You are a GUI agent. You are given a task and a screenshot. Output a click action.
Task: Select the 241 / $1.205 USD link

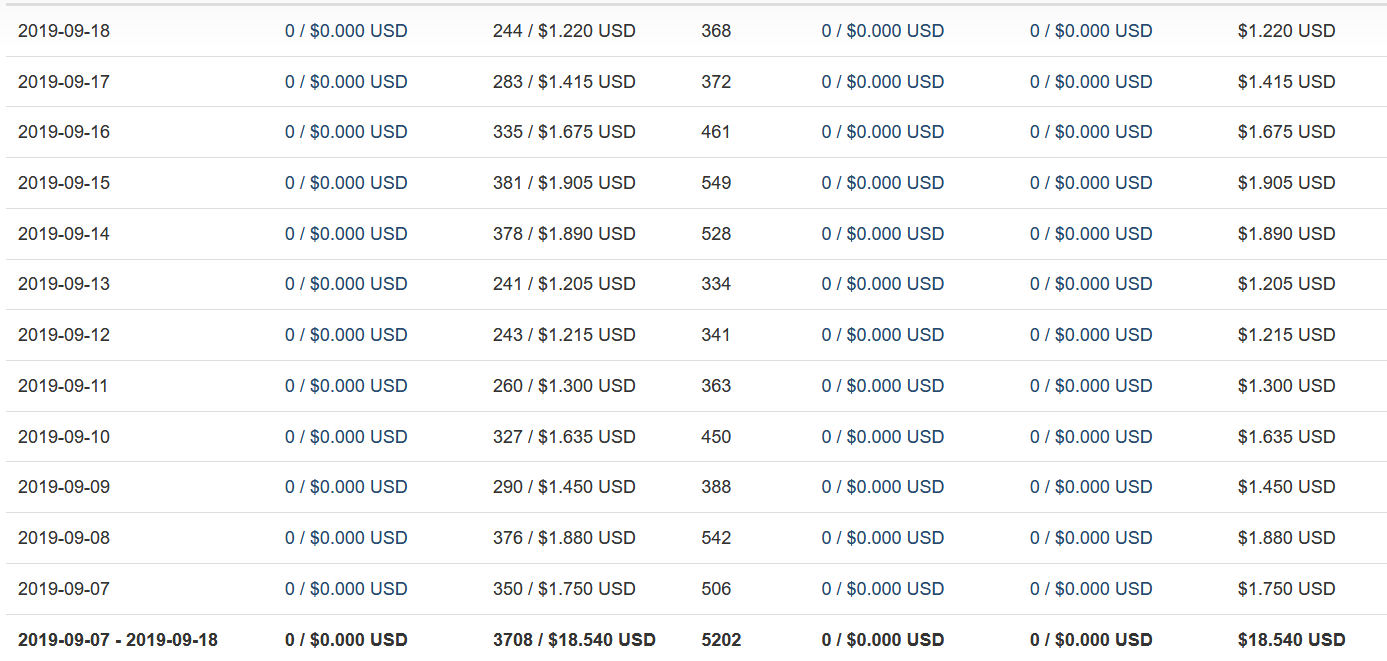[x=564, y=284]
